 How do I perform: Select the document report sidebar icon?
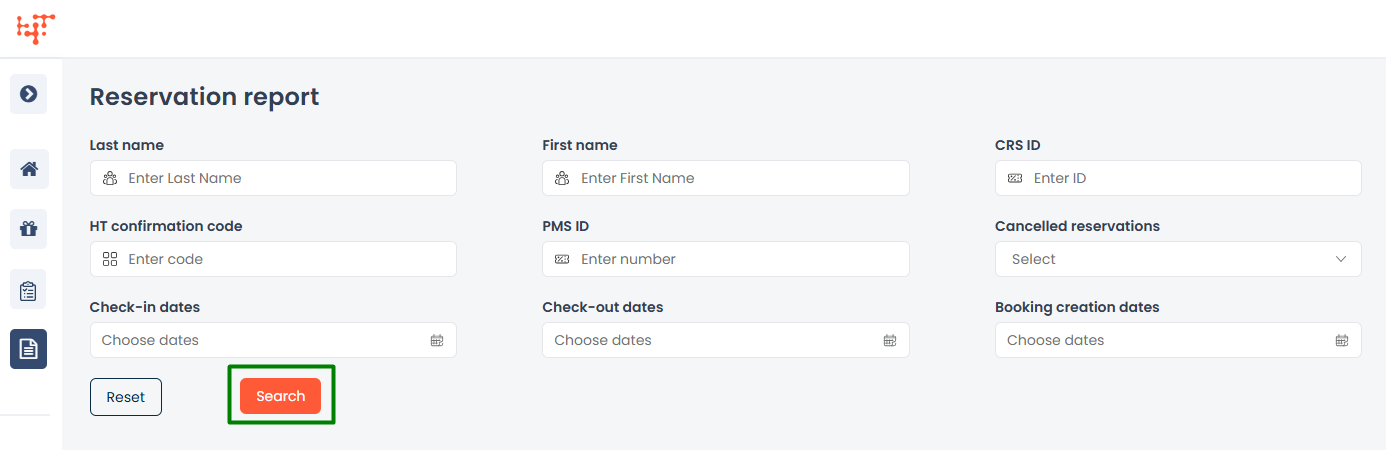[x=28, y=349]
